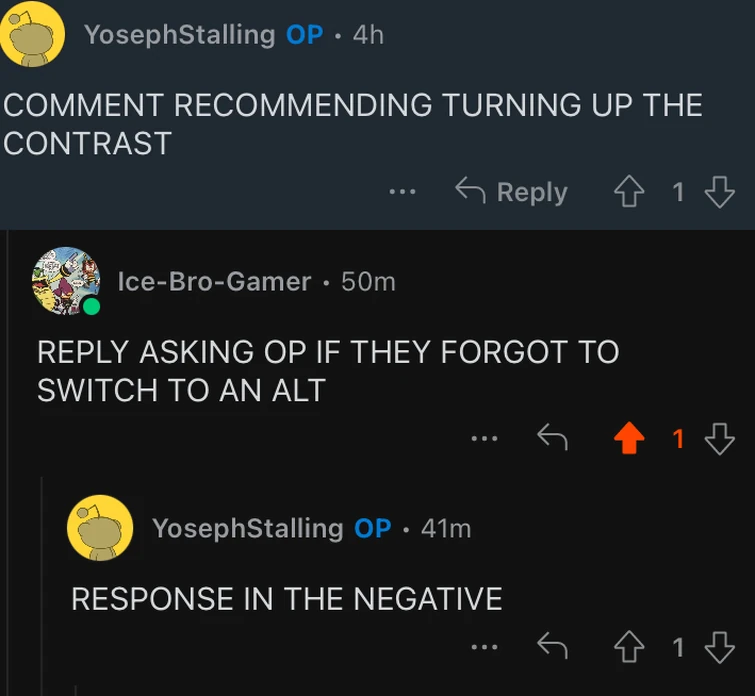This screenshot has height=696, width=755.
Task: Remove orange upvote on Ice-Bro-Gamer's reply
Action: [629, 438]
